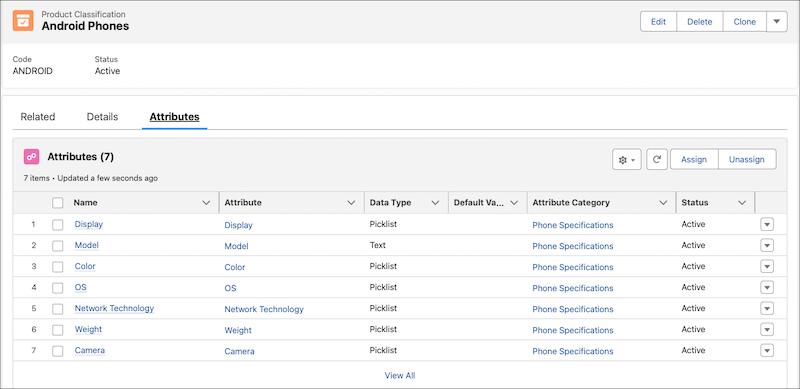Open the Name column header menu

click(206, 203)
